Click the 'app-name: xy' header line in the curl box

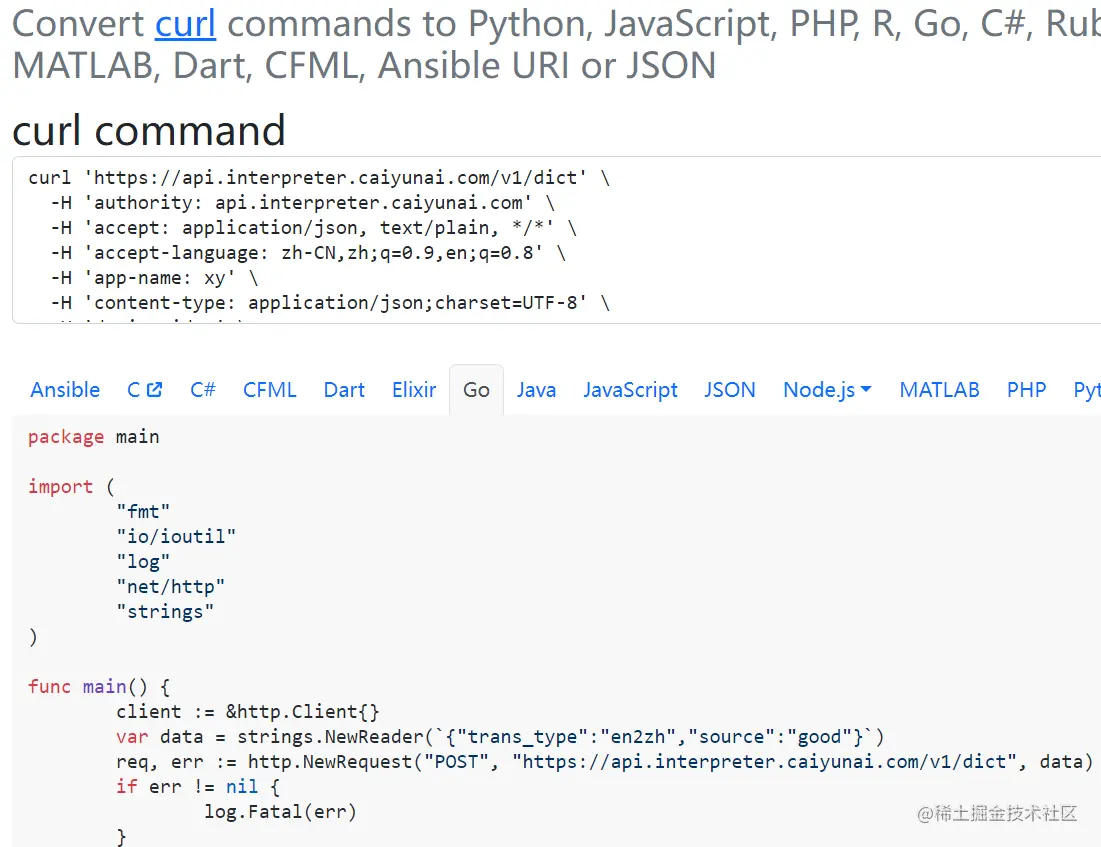tap(153, 278)
